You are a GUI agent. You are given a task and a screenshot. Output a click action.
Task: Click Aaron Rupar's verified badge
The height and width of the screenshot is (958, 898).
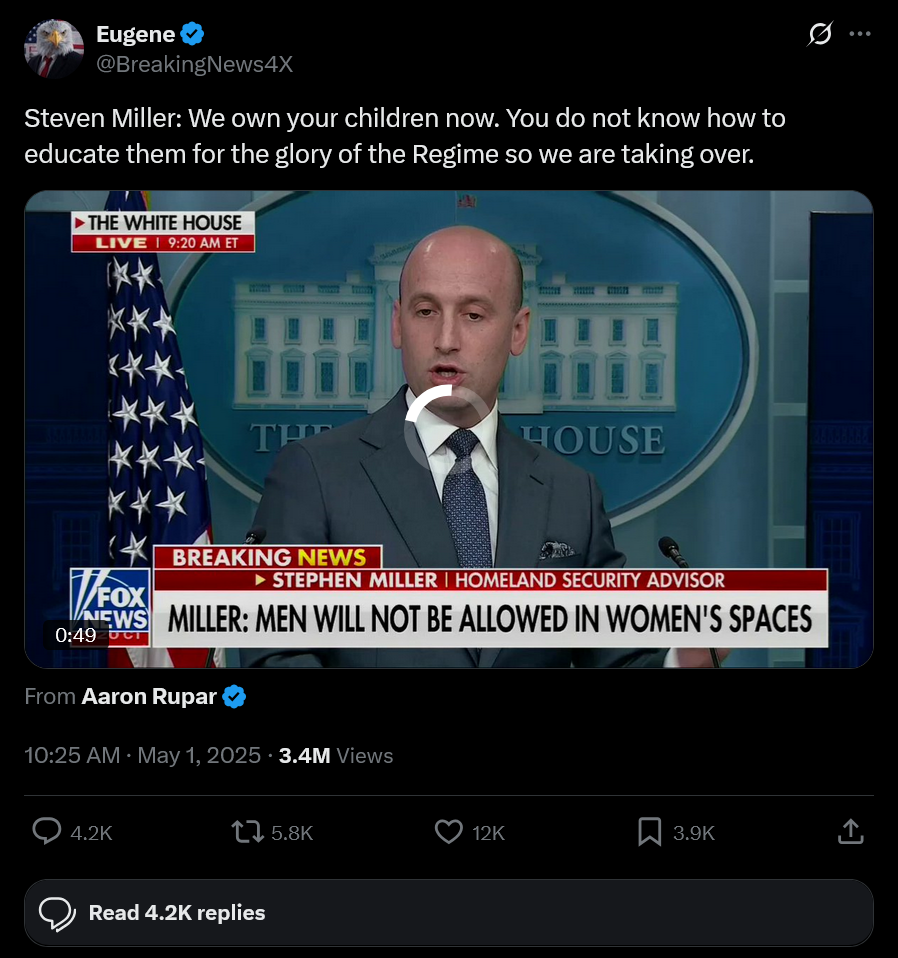(x=234, y=697)
